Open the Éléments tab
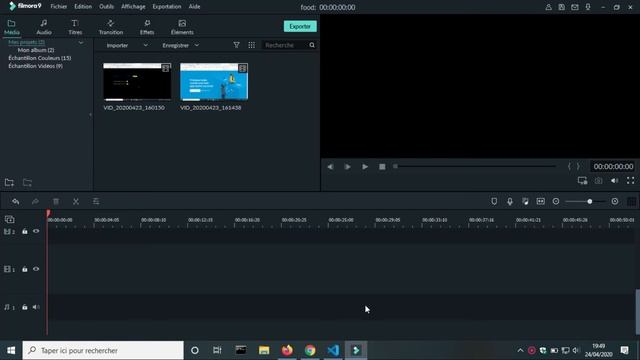The width and height of the screenshot is (640, 360). click(182, 27)
